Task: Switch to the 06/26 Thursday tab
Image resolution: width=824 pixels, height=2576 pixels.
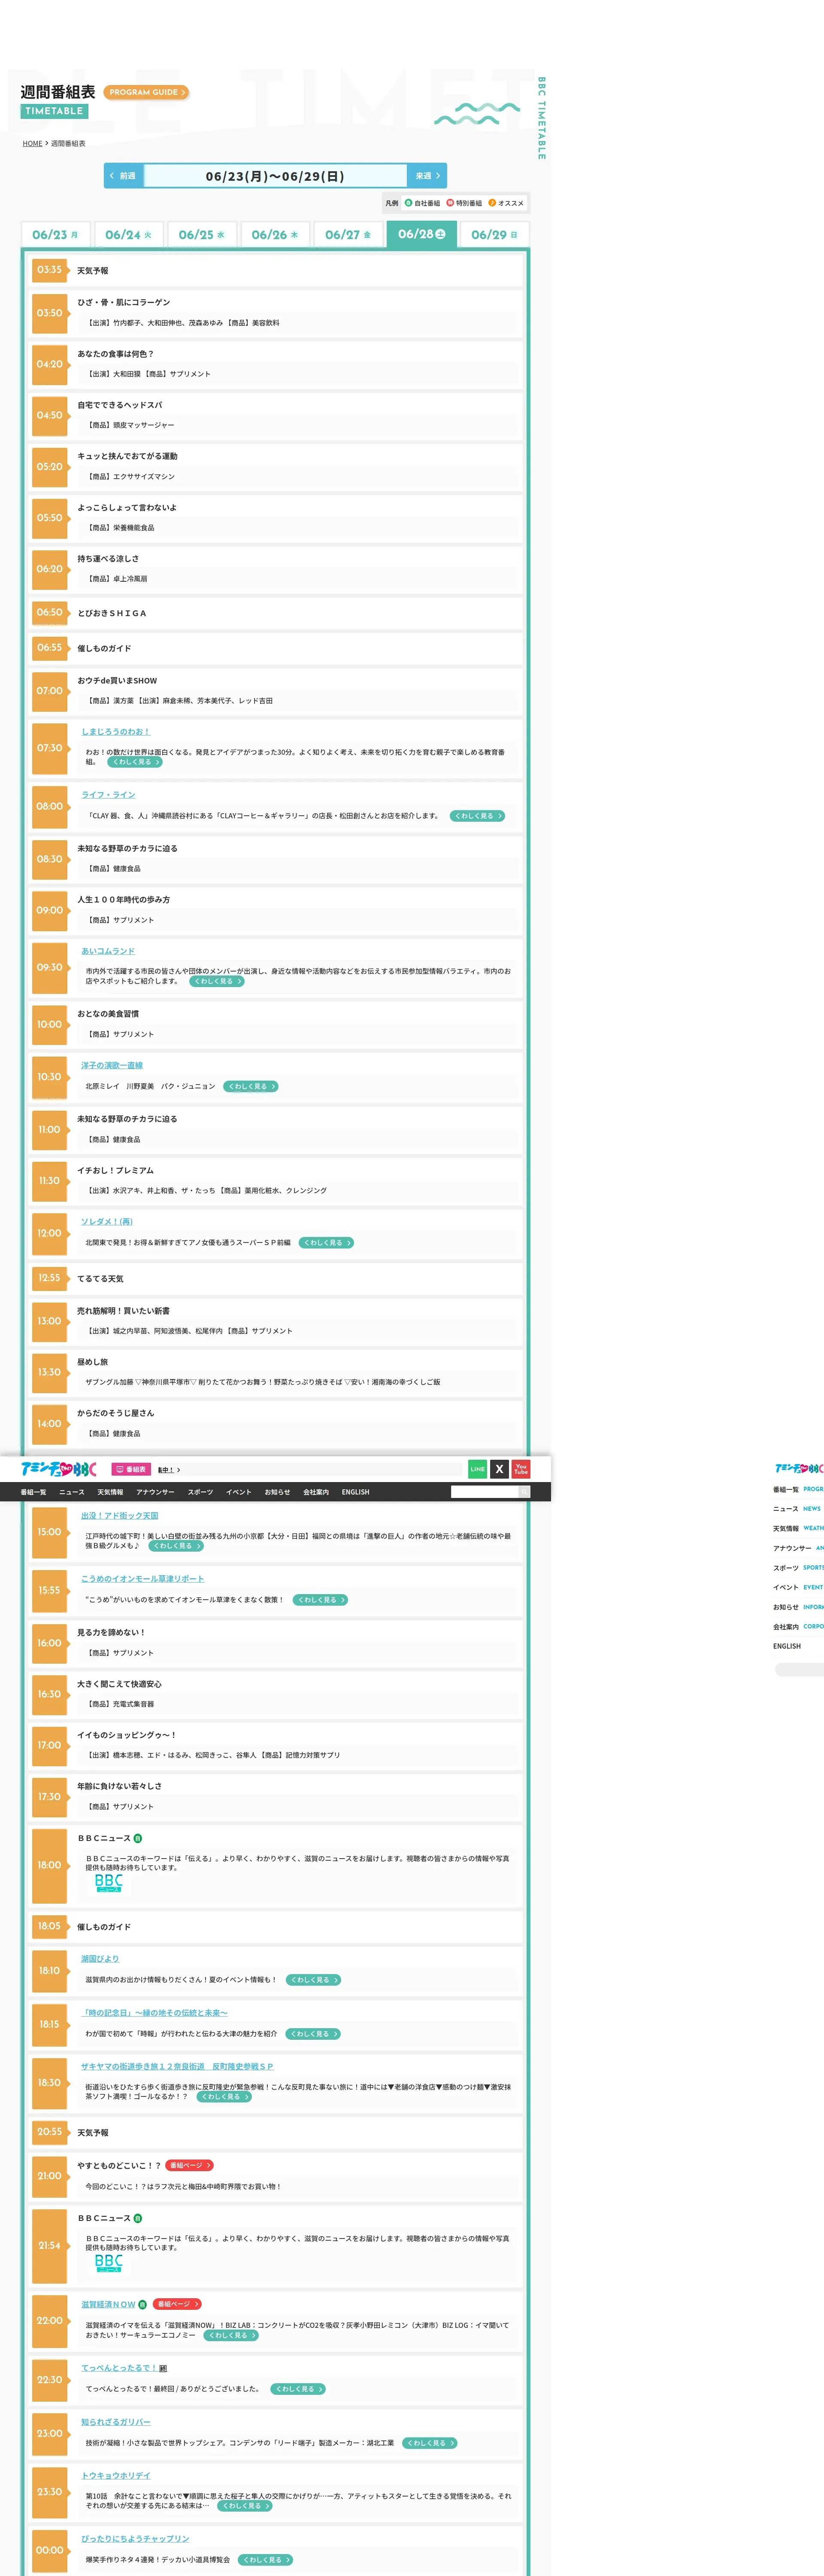Action: pyautogui.click(x=275, y=235)
